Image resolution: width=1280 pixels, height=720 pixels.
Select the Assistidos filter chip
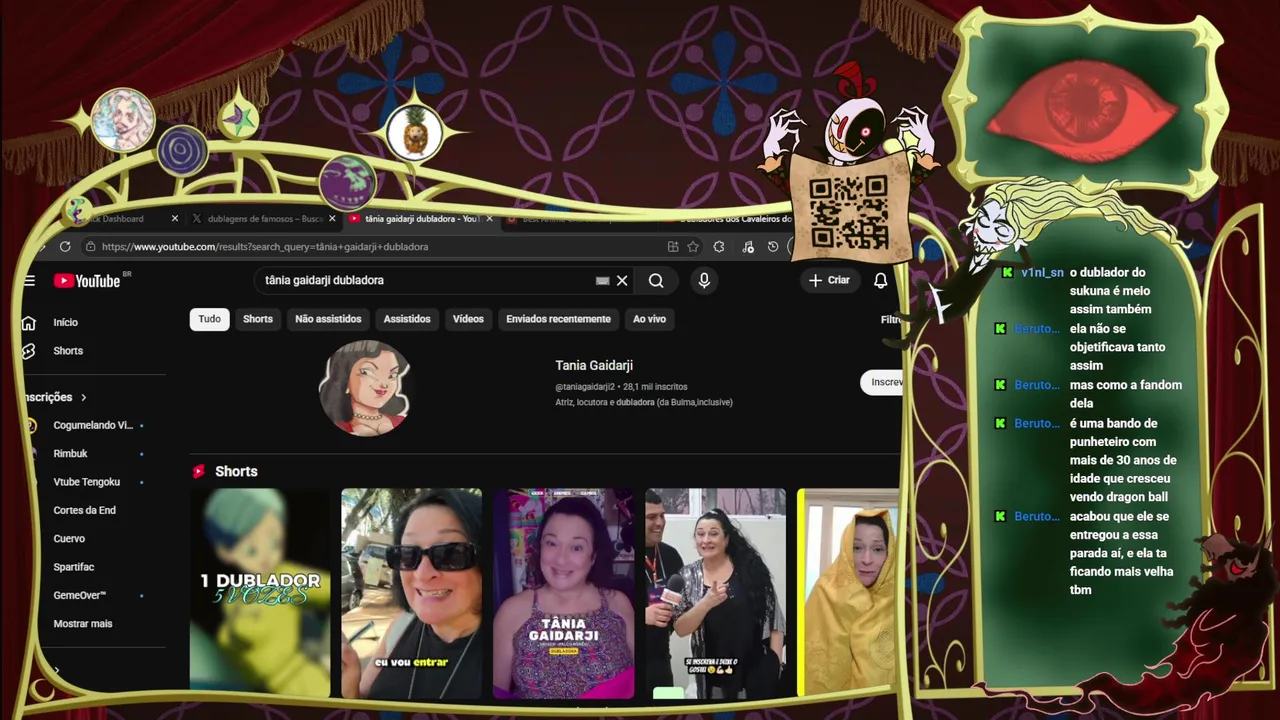[x=407, y=319]
